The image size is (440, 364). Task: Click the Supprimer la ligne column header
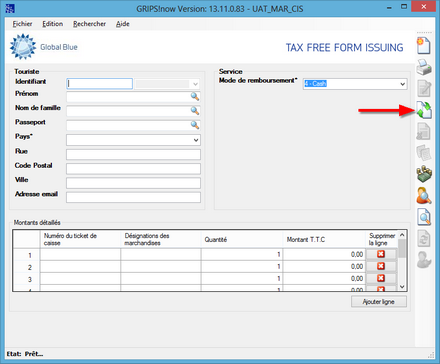pyautogui.click(x=382, y=239)
